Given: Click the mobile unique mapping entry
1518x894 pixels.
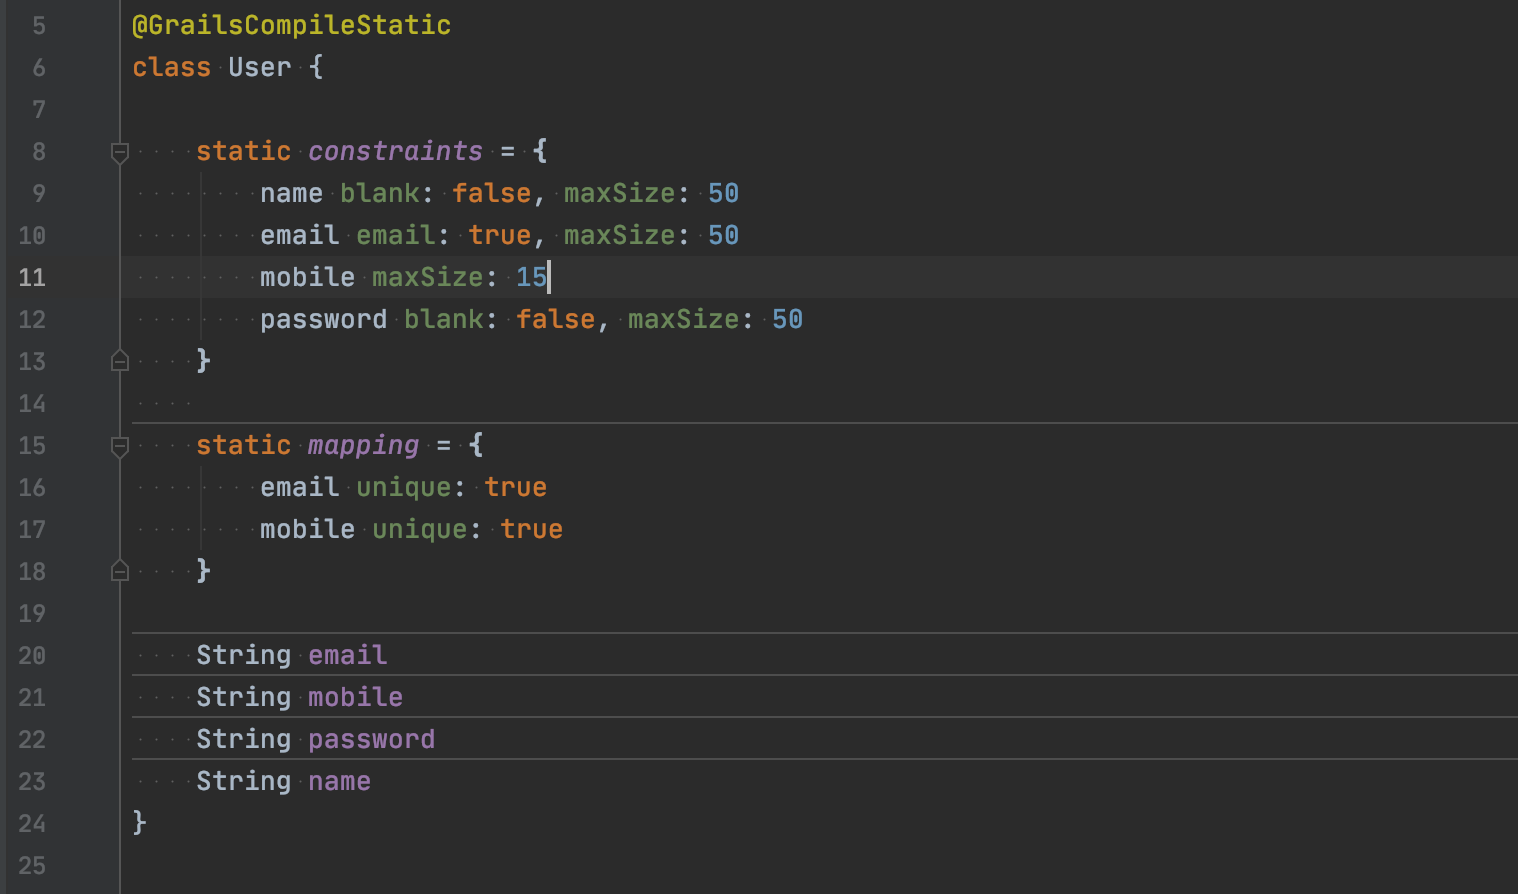Looking at the screenshot, I should click(x=411, y=529).
